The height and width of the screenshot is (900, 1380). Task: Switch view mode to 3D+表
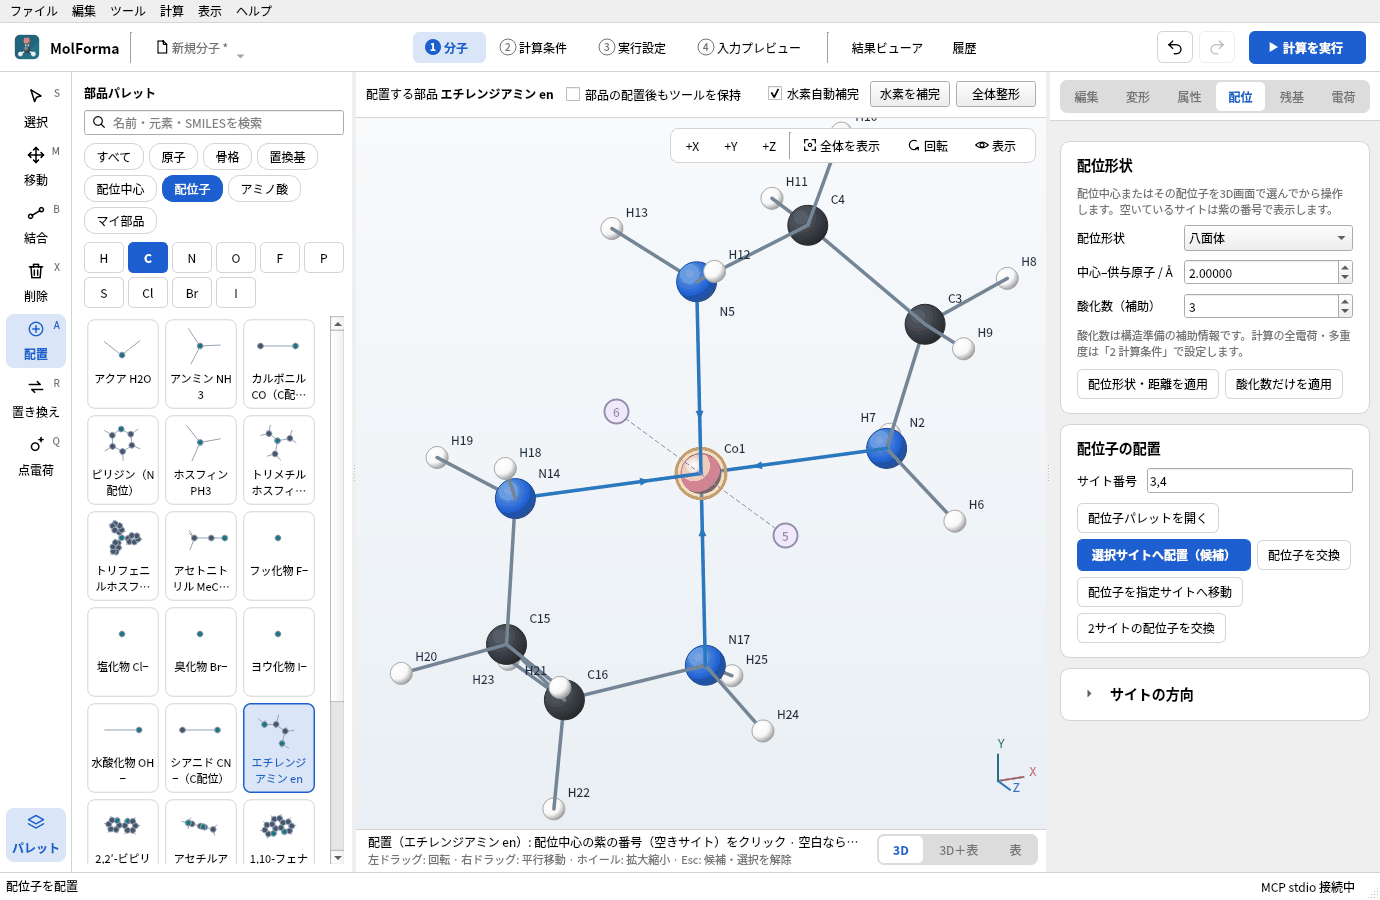coord(958,850)
